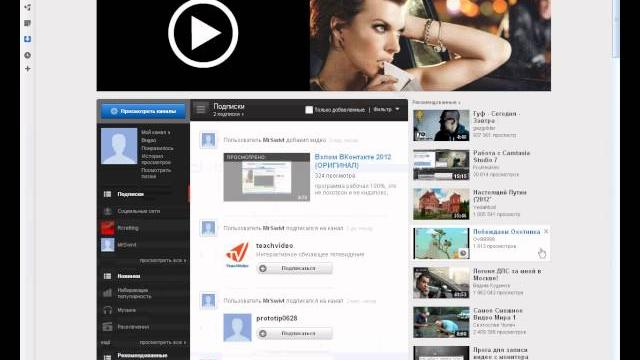Open the Взлом ВКонтакте 2012 video thumbnail
This screenshot has height=360, width=640.
pos(267,177)
